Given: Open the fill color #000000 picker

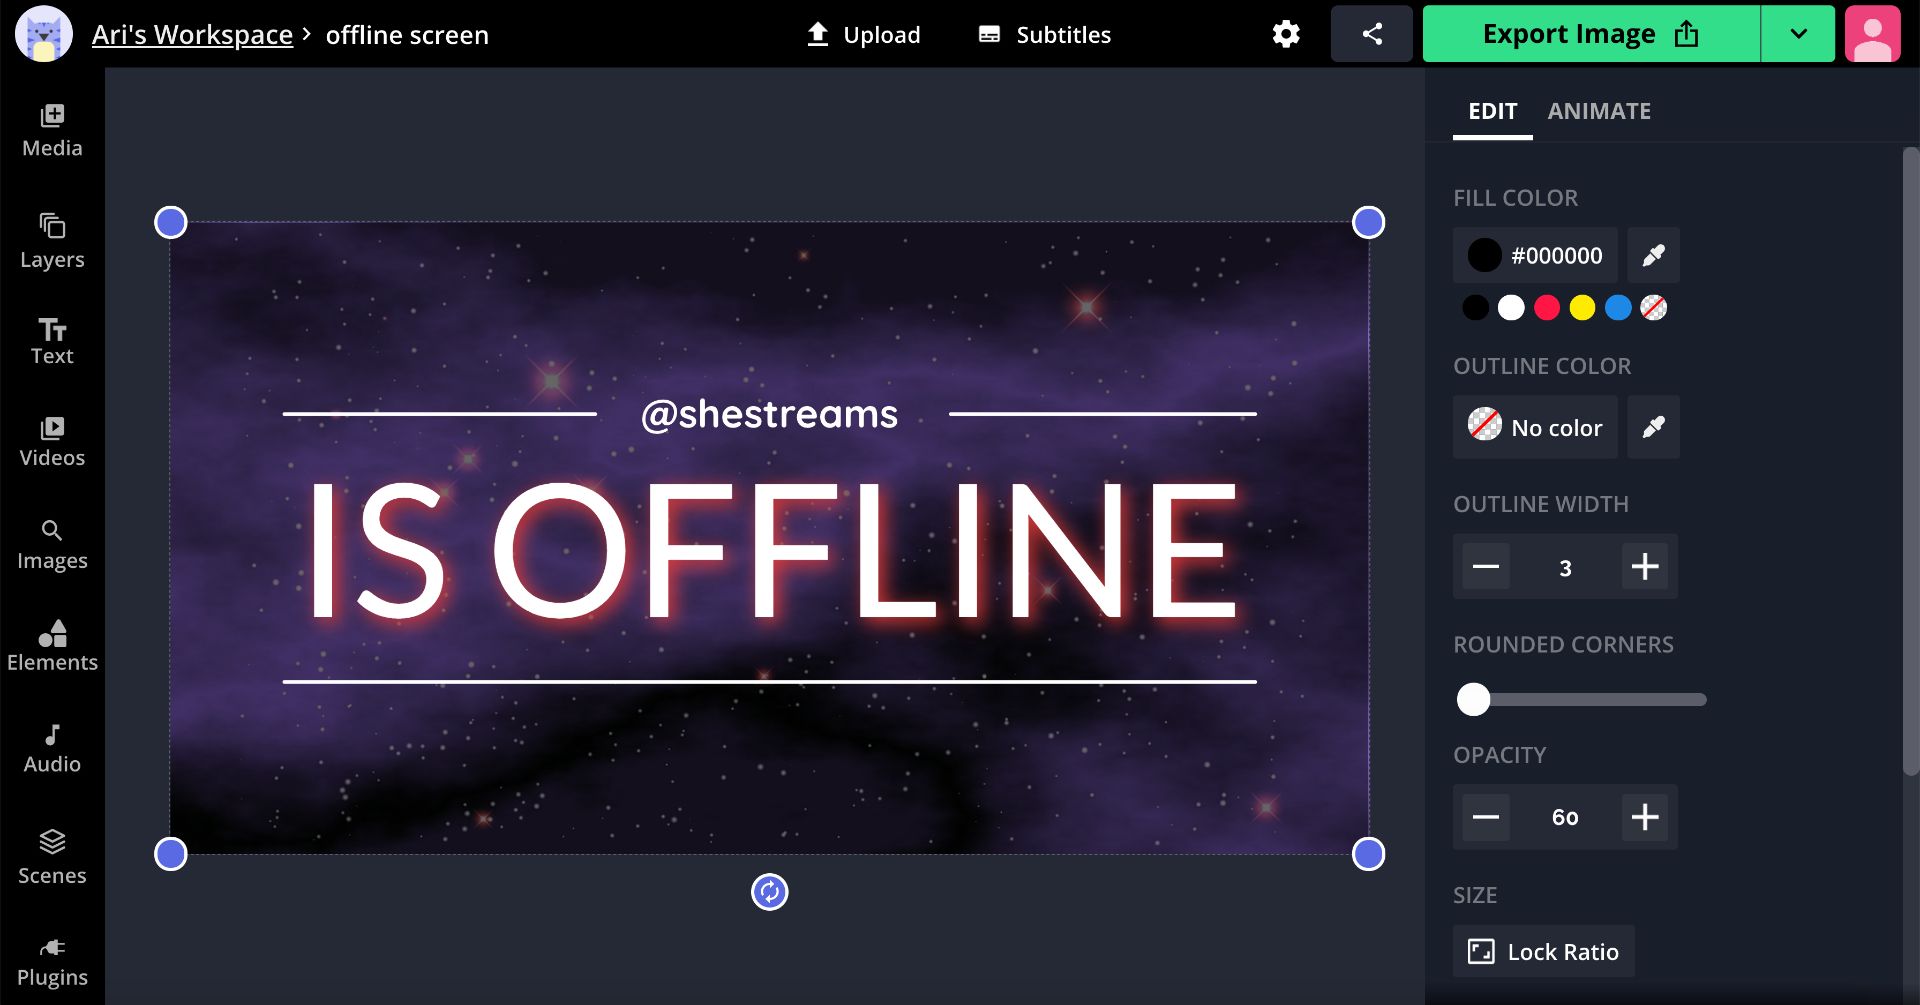Looking at the screenshot, I should (x=1535, y=256).
